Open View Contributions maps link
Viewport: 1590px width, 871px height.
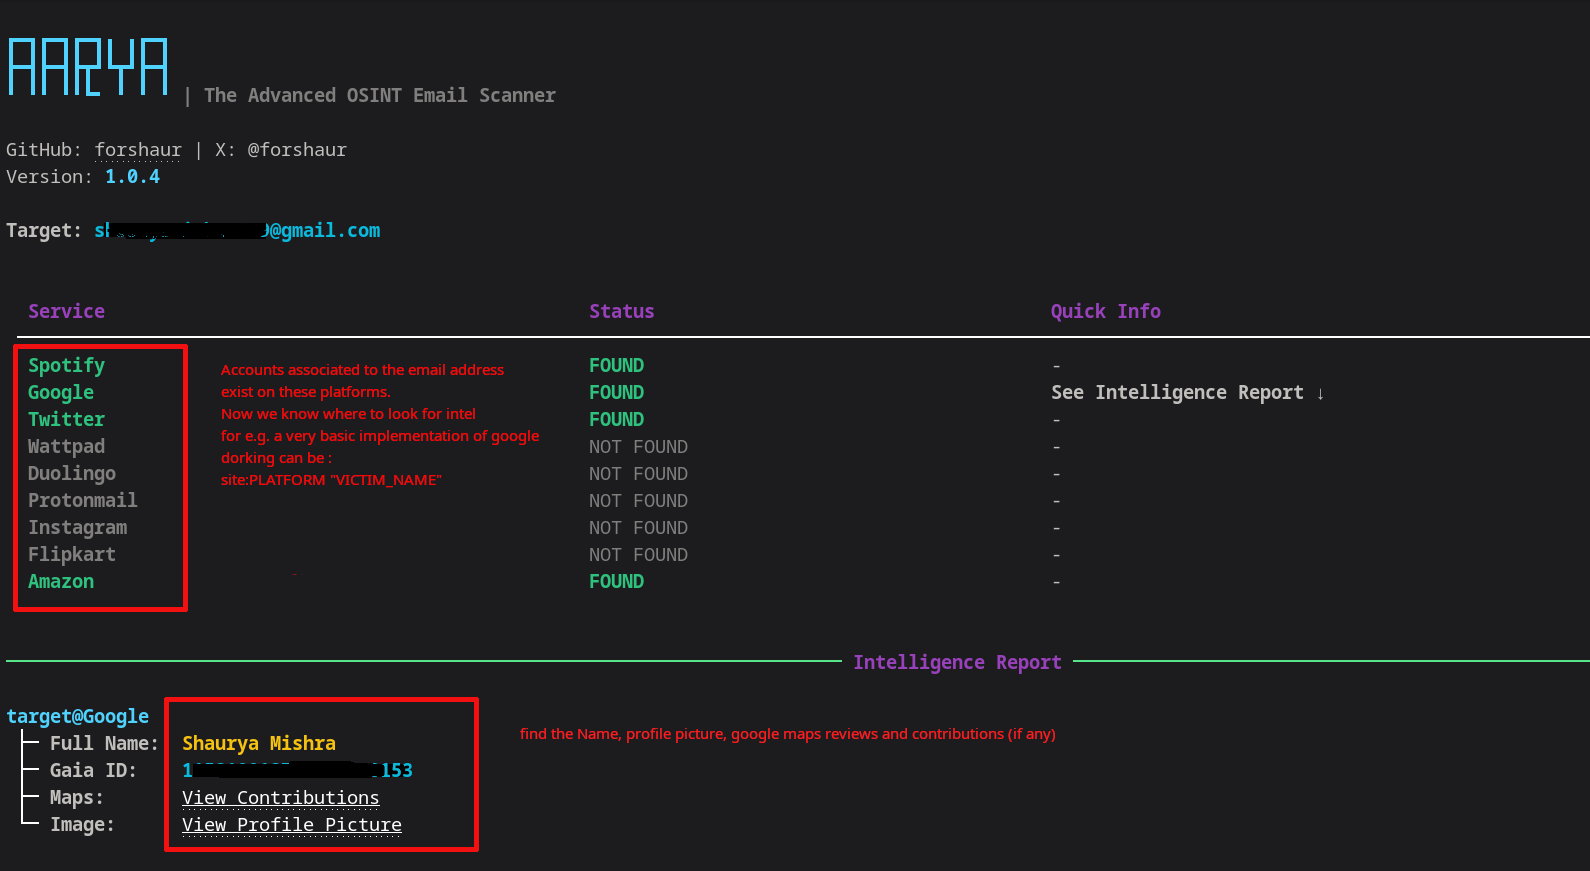(x=280, y=798)
